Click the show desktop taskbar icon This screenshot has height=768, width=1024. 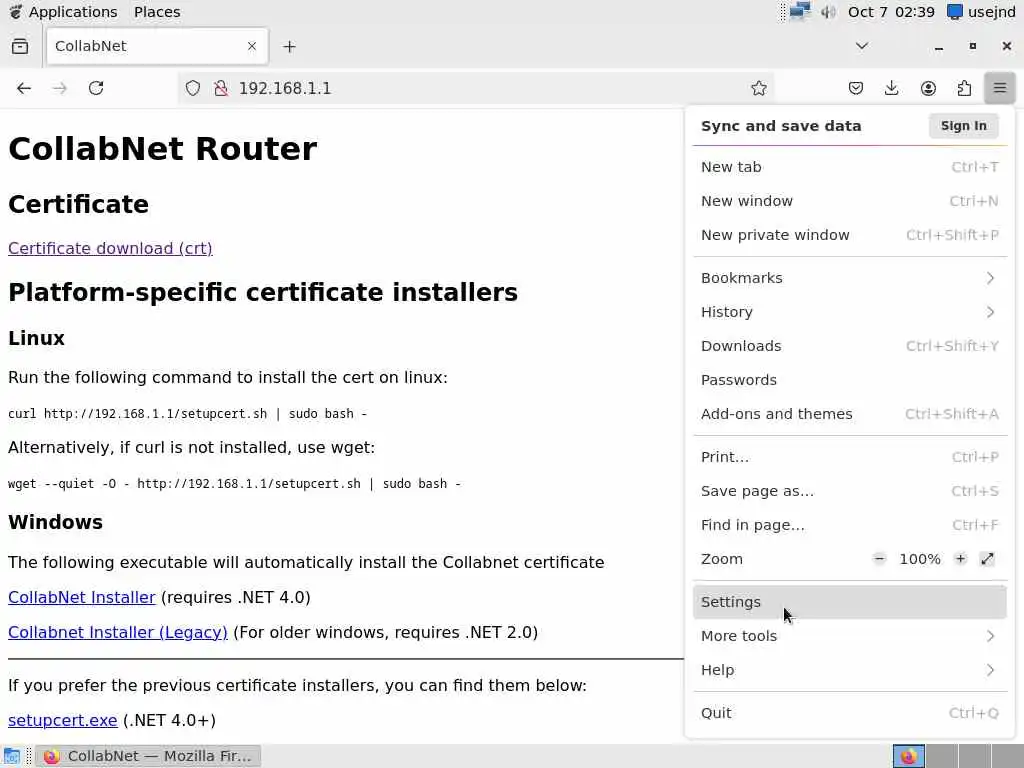pyautogui.click(x=12, y=756)
